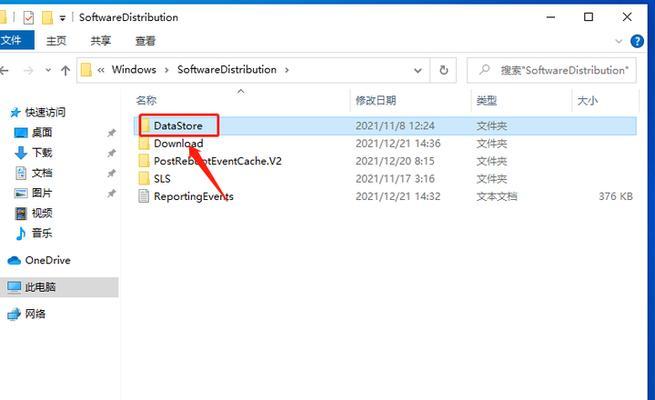655x400 pixels.
Task: Sort by the 修改日期 column header
Action: click(x=376, y=100)
